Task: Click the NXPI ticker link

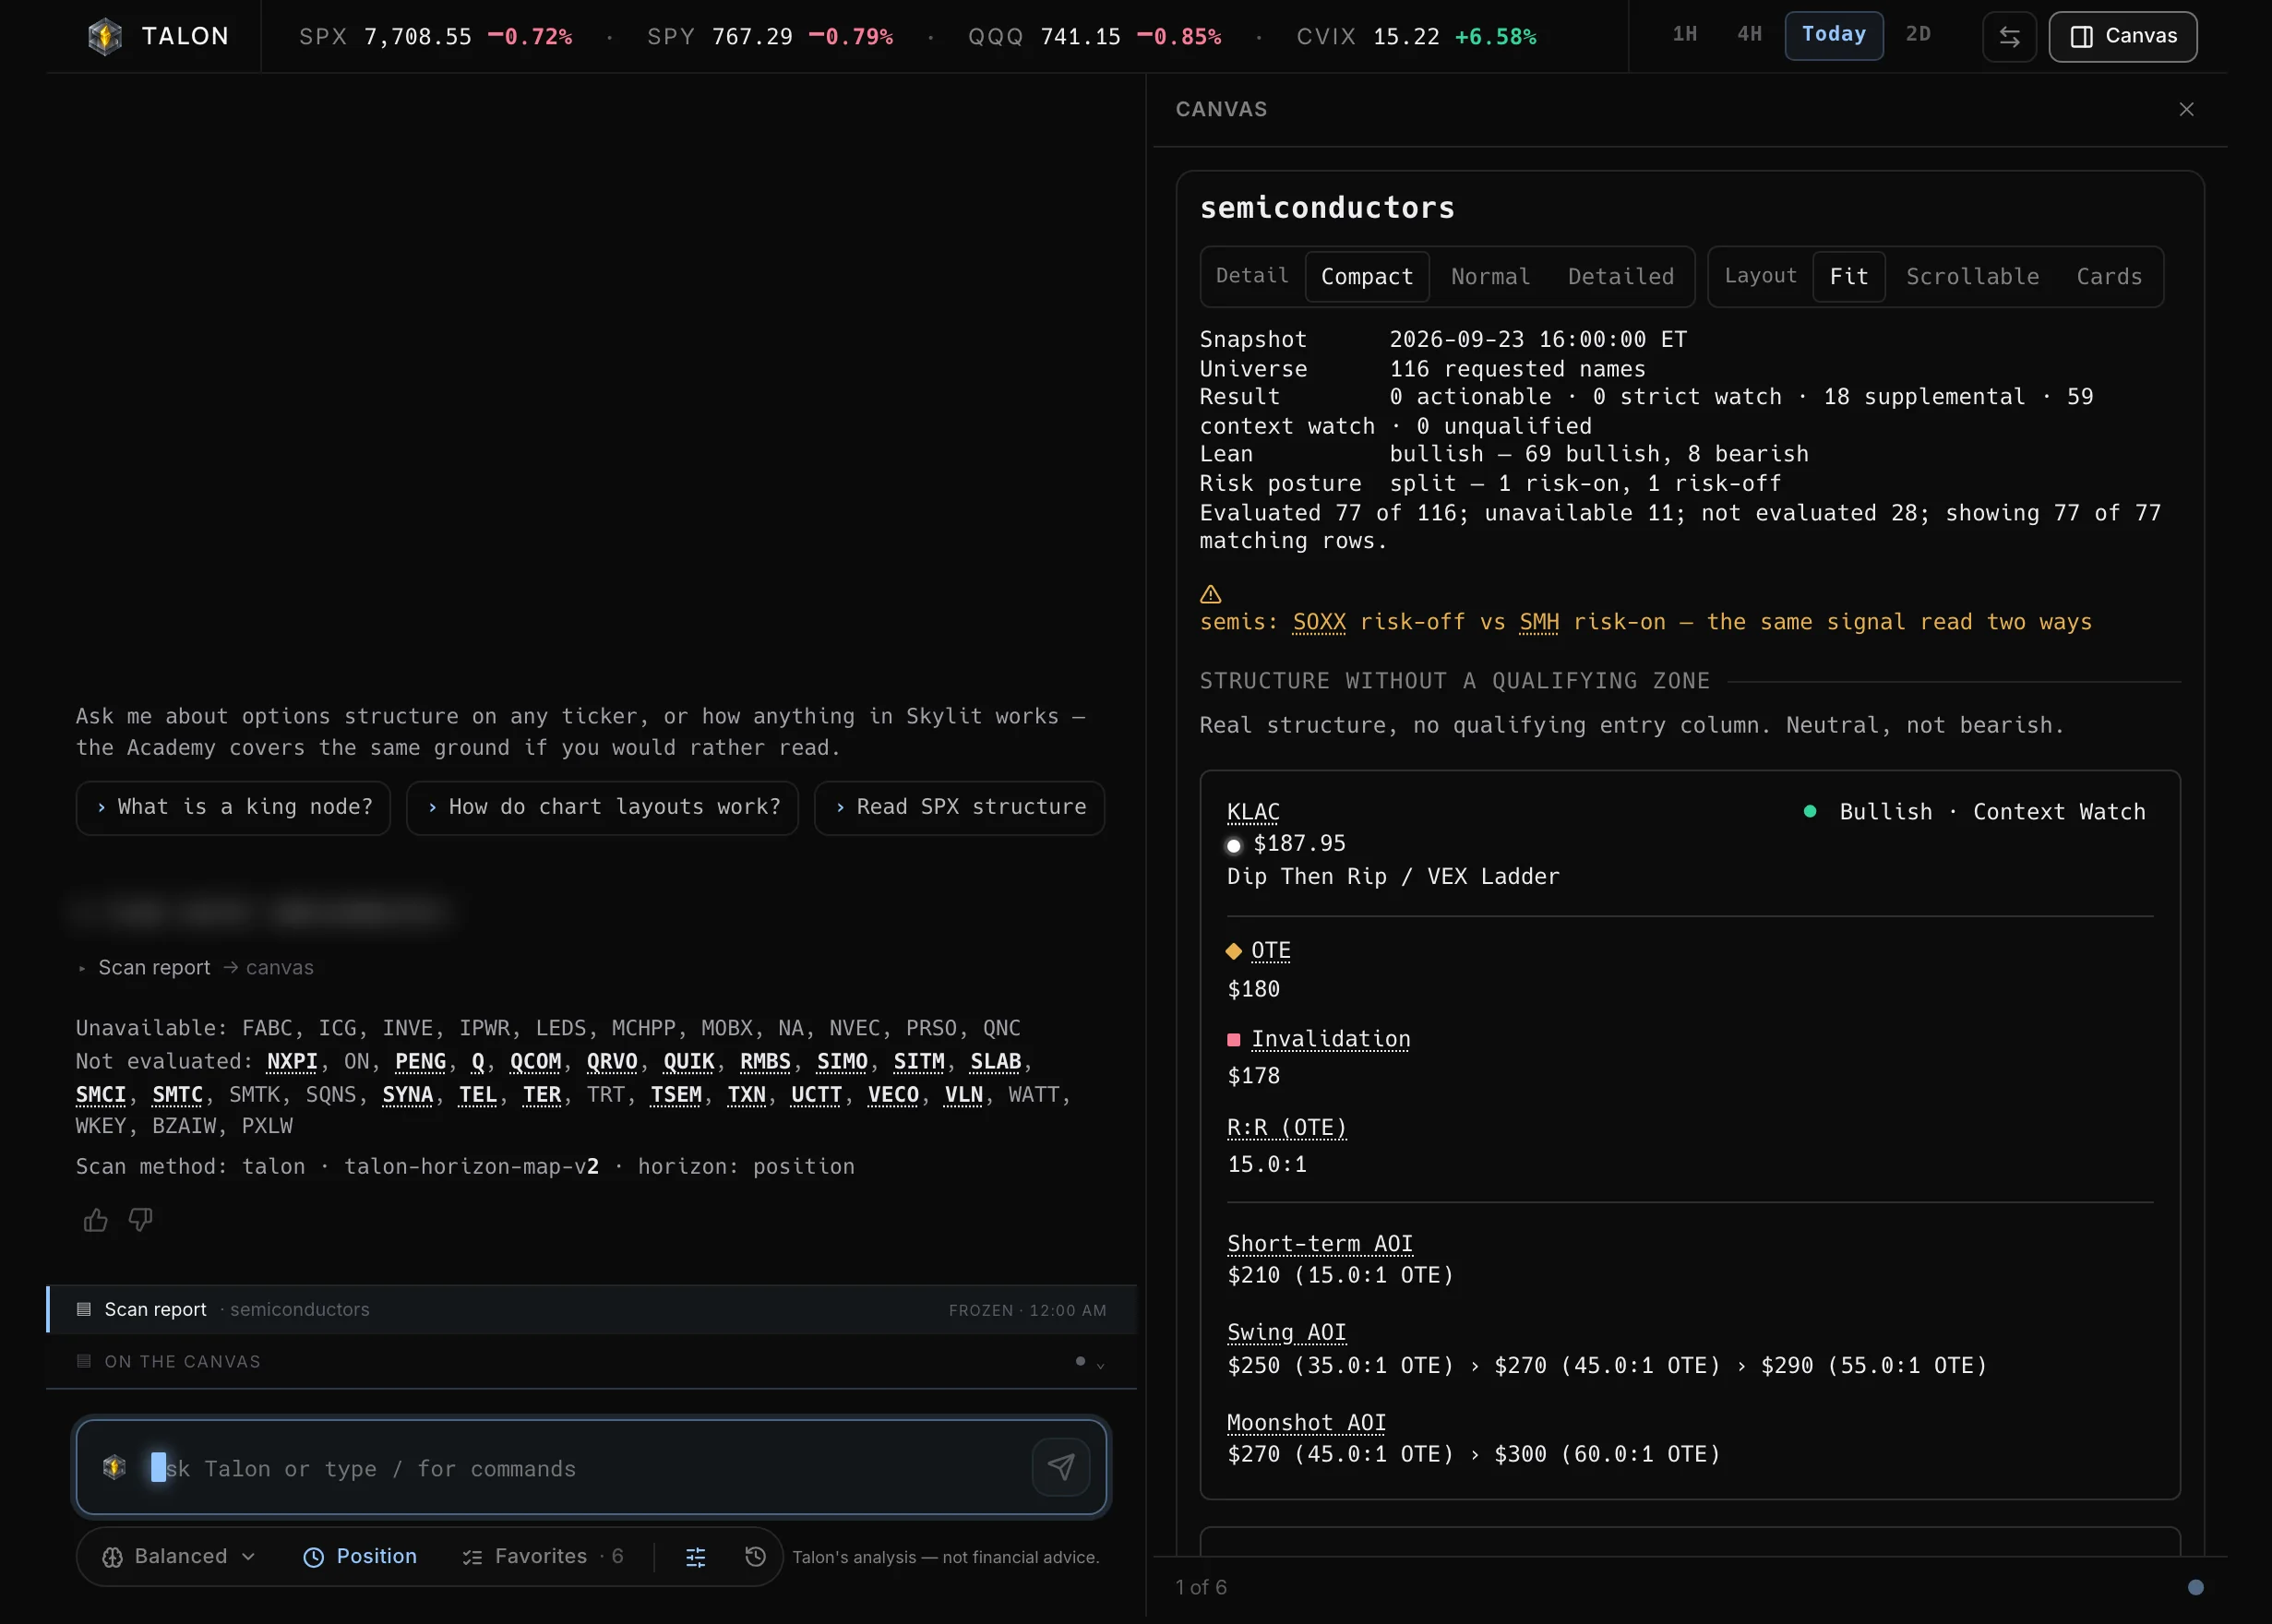Action: pyautogui.click(x=292, y=1062)
